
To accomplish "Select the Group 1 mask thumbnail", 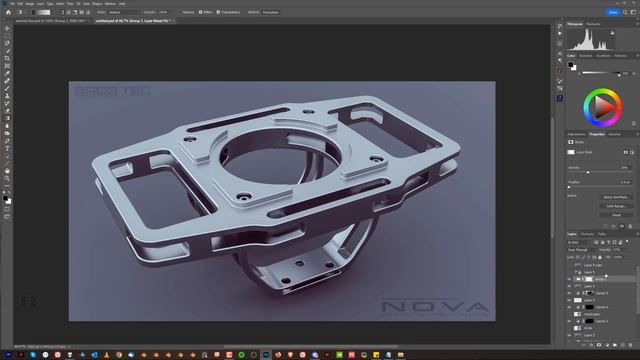I will pos(589,279).
